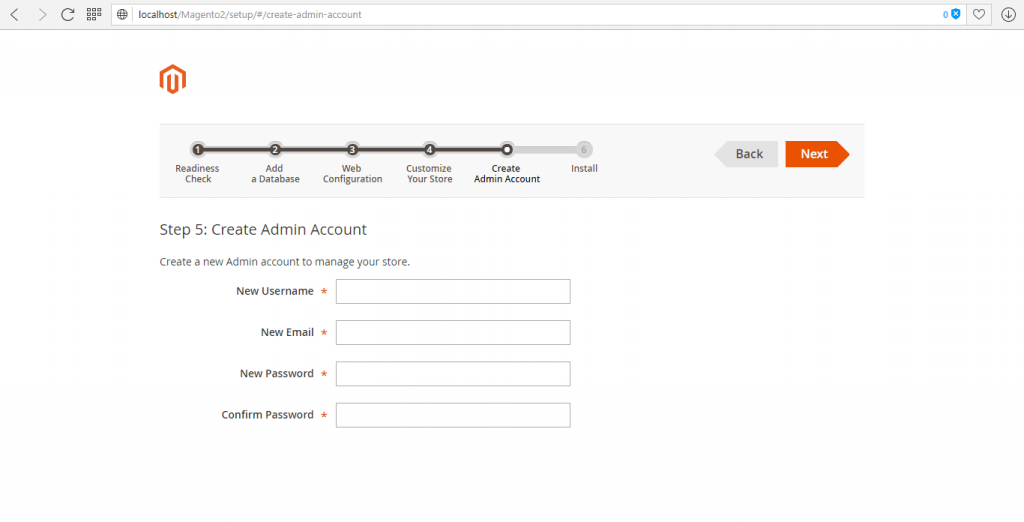Viewport: 1024px width, 522px height.
Task: Click the Install step 6 marker
Action: 584,150
